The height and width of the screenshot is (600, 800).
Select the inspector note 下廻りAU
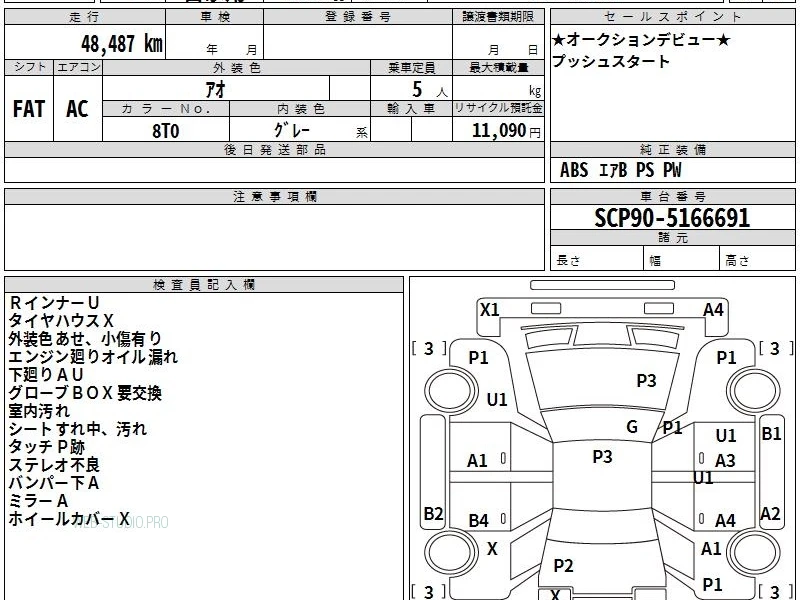[46, 375]
